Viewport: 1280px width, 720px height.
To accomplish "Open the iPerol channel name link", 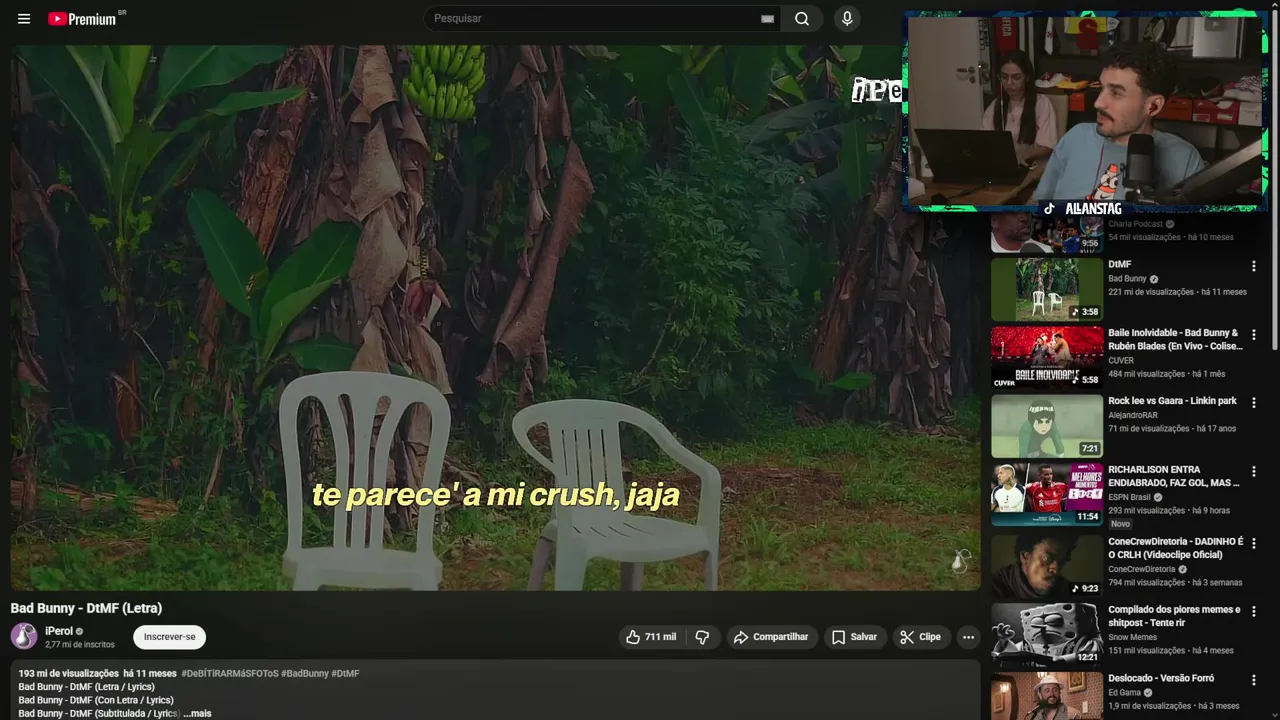I will (59, 631).
